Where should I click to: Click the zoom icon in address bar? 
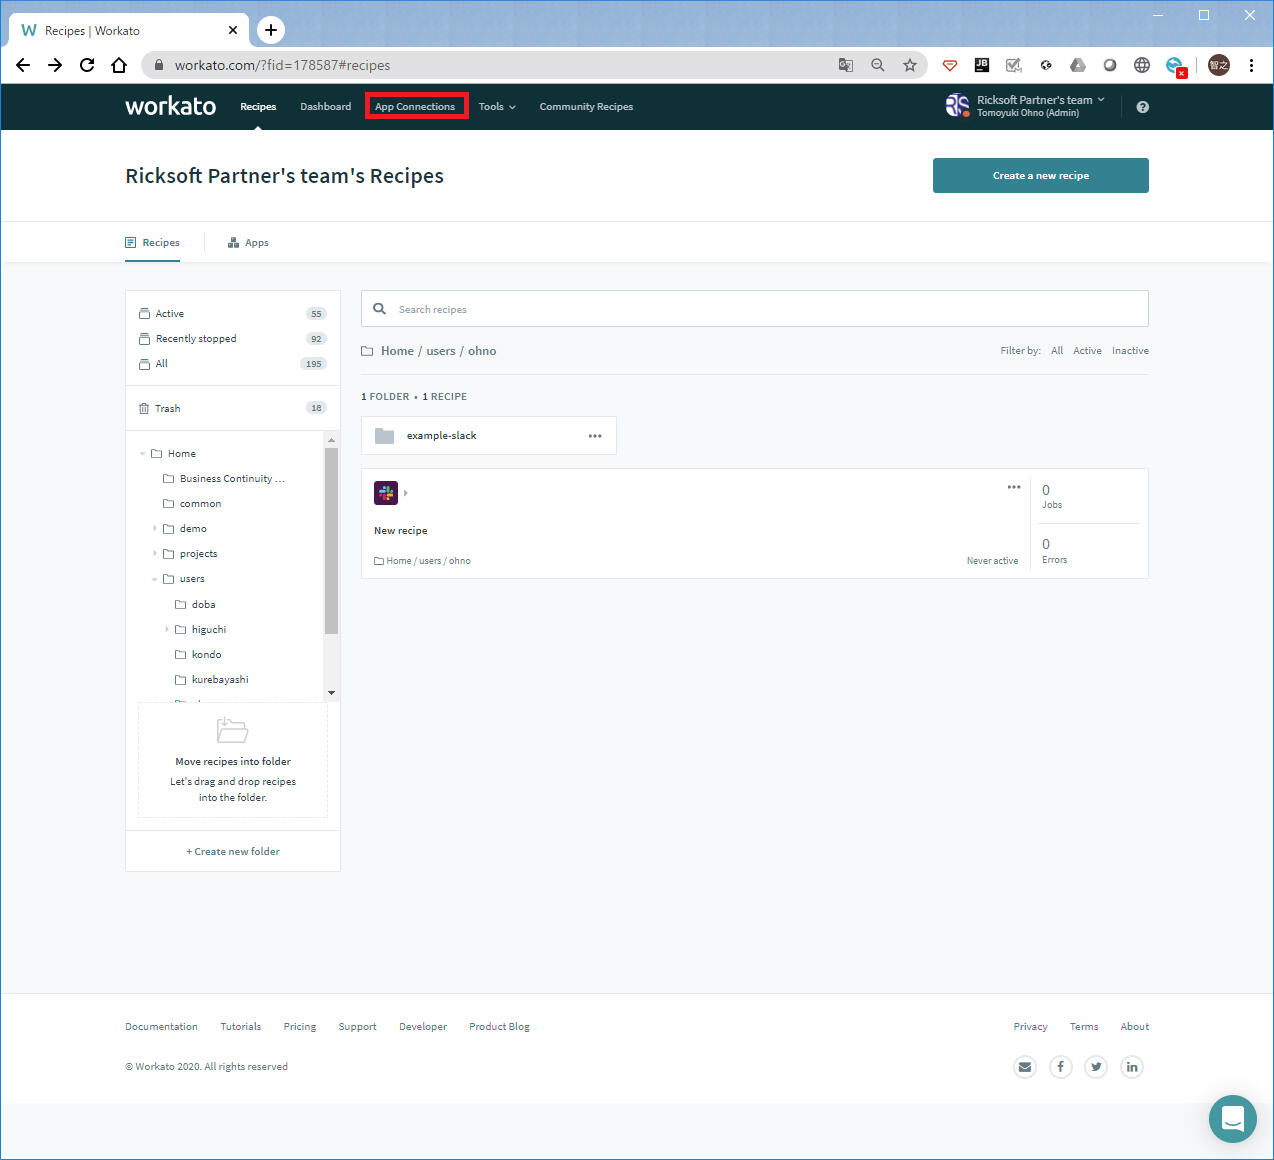878,65
